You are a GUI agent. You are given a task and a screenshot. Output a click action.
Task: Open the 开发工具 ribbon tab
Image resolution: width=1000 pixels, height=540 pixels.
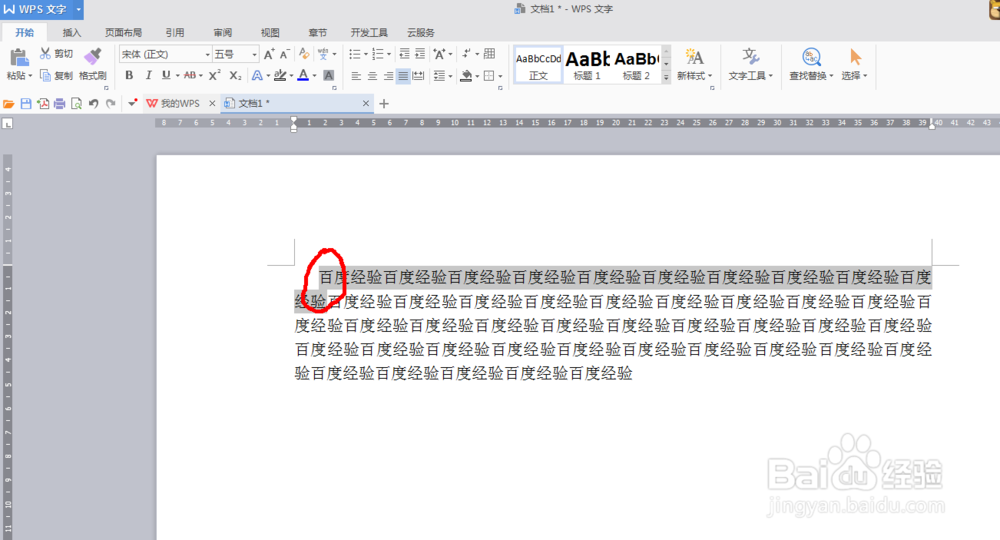tap(369, 33)
